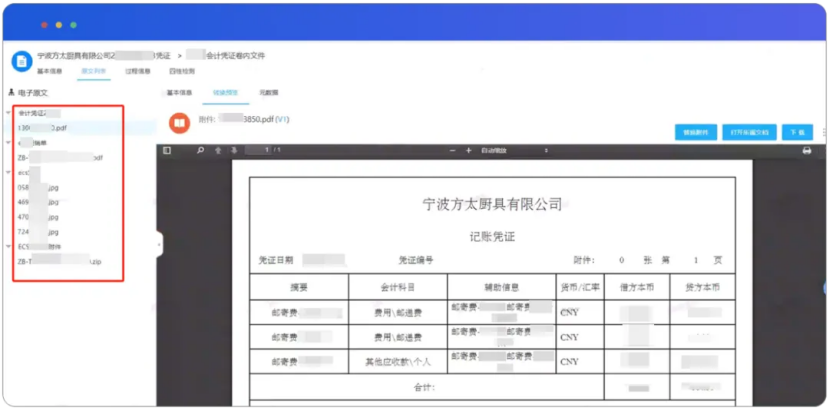Viewport: 830px width, 417px height.
Task: Select the ZB-…pdf file in tree
Action: point(60,157)
